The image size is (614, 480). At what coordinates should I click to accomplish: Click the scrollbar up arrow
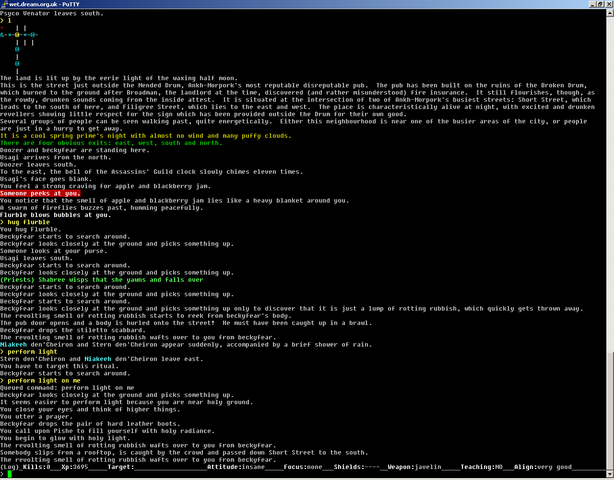[610, 13]
